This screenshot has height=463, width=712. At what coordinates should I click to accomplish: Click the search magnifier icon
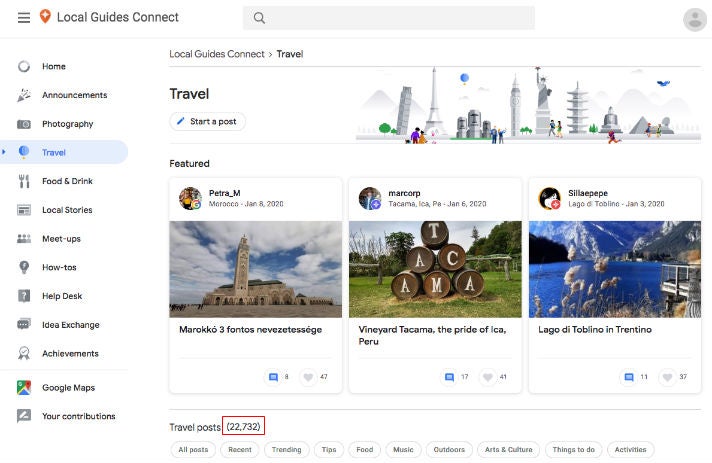coord(259,18)
